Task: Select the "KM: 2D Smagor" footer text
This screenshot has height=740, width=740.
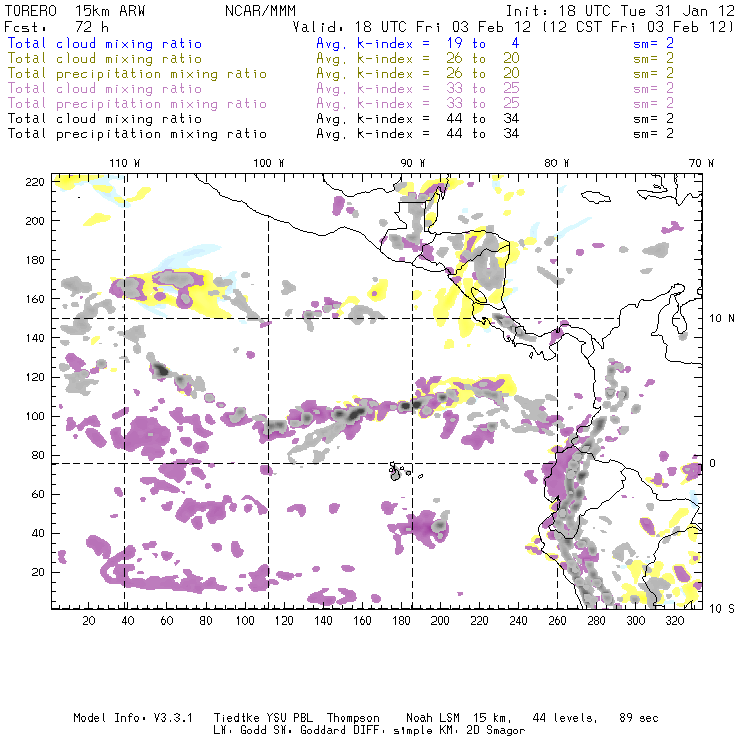Action: [482, 730]
